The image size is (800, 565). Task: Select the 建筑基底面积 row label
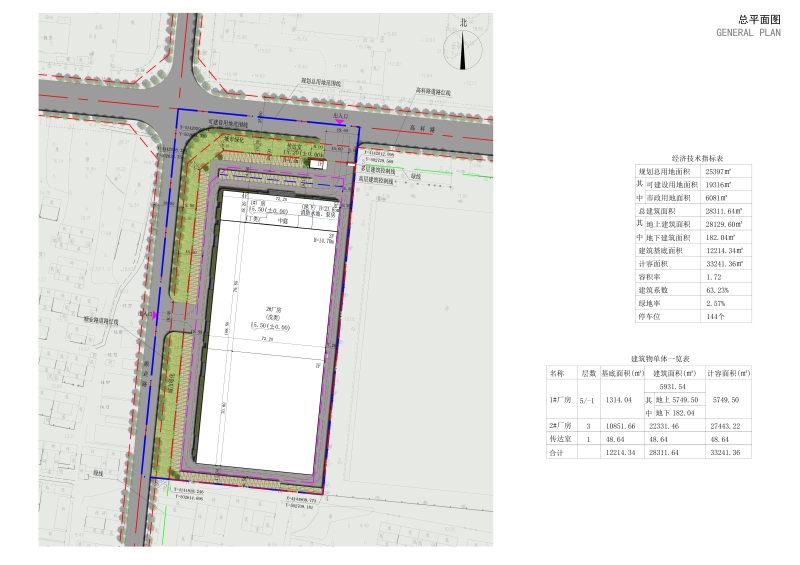click(660, 251)
